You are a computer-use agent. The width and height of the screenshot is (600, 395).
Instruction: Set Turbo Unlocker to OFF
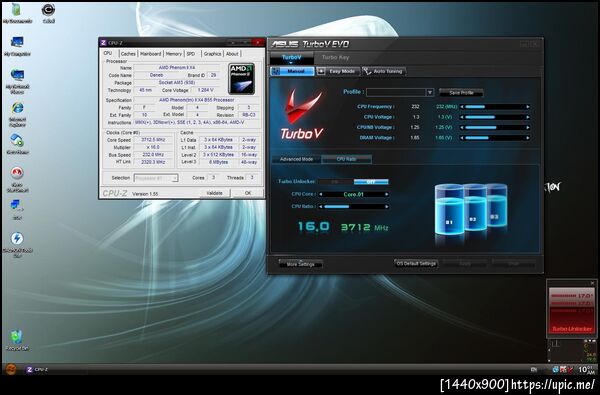point(371,182)
